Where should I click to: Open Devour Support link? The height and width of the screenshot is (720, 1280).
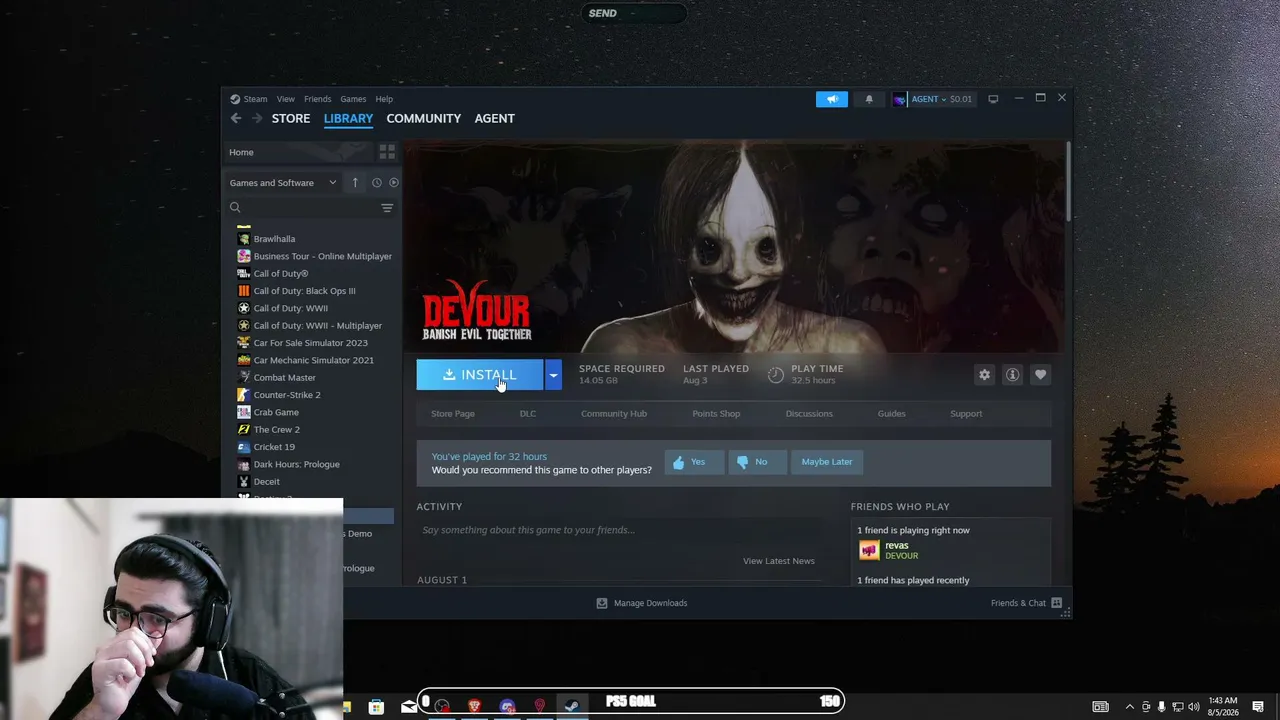(x=966, y=414)
